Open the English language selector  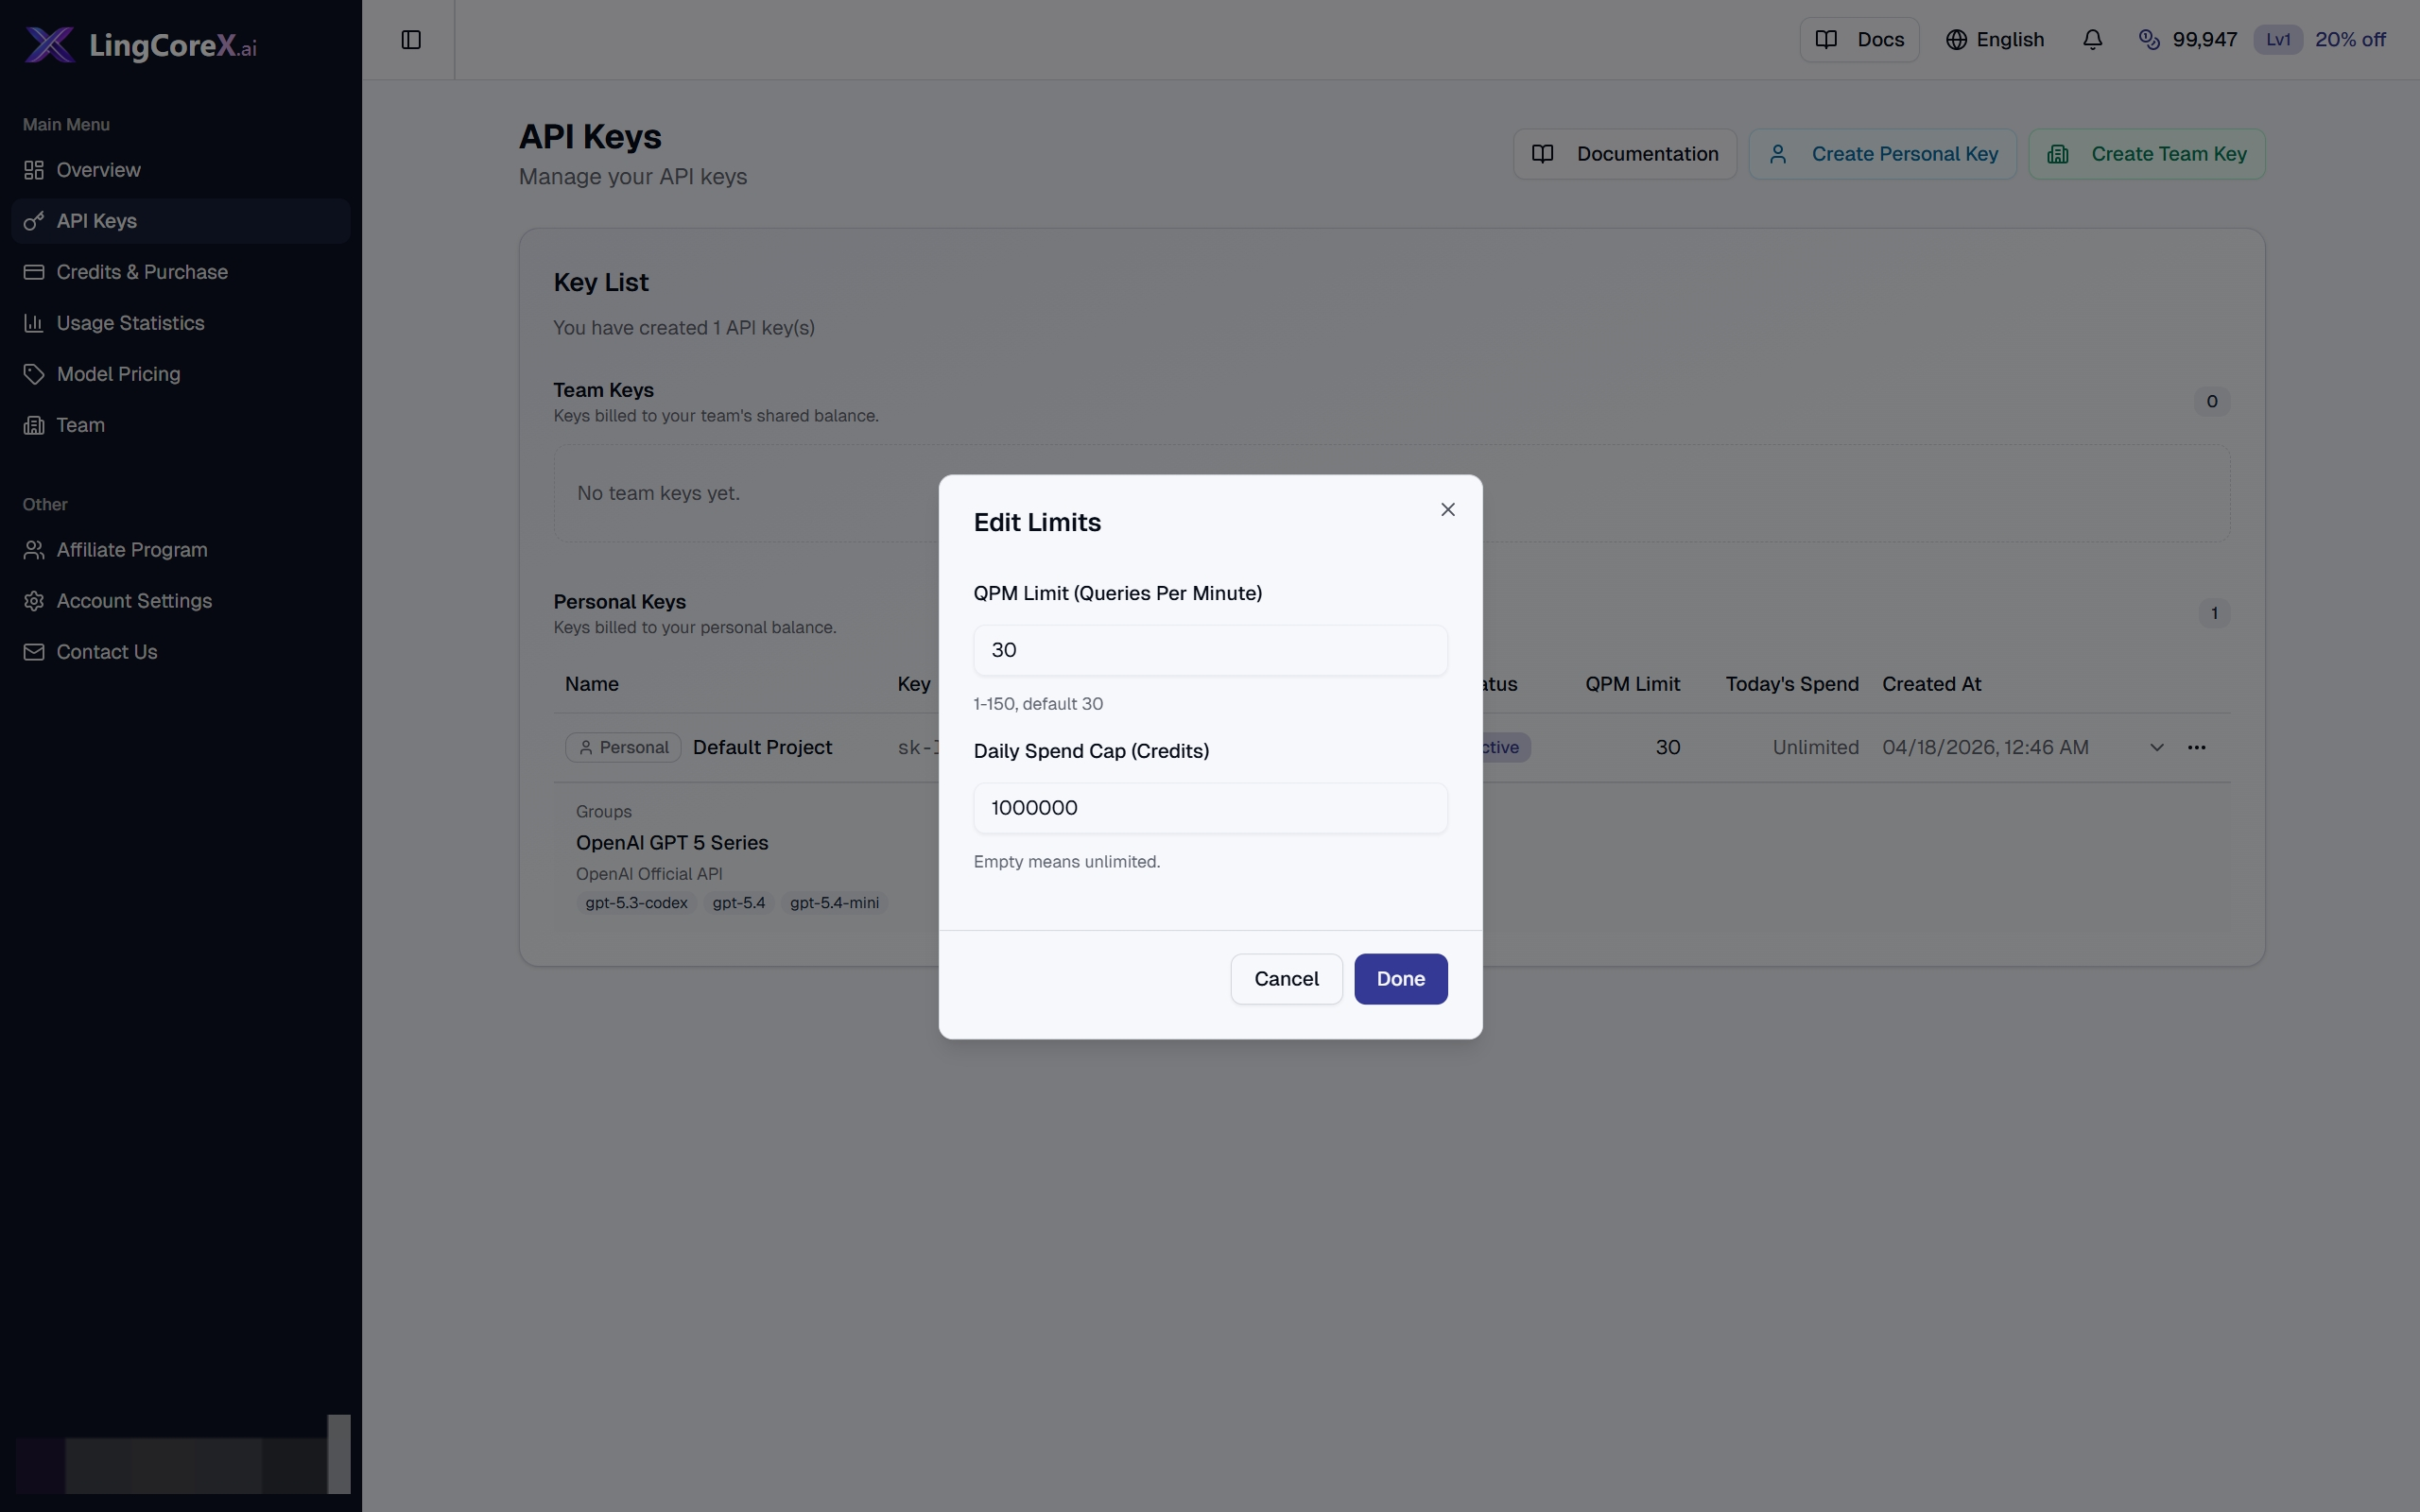tap(1995, 40)
